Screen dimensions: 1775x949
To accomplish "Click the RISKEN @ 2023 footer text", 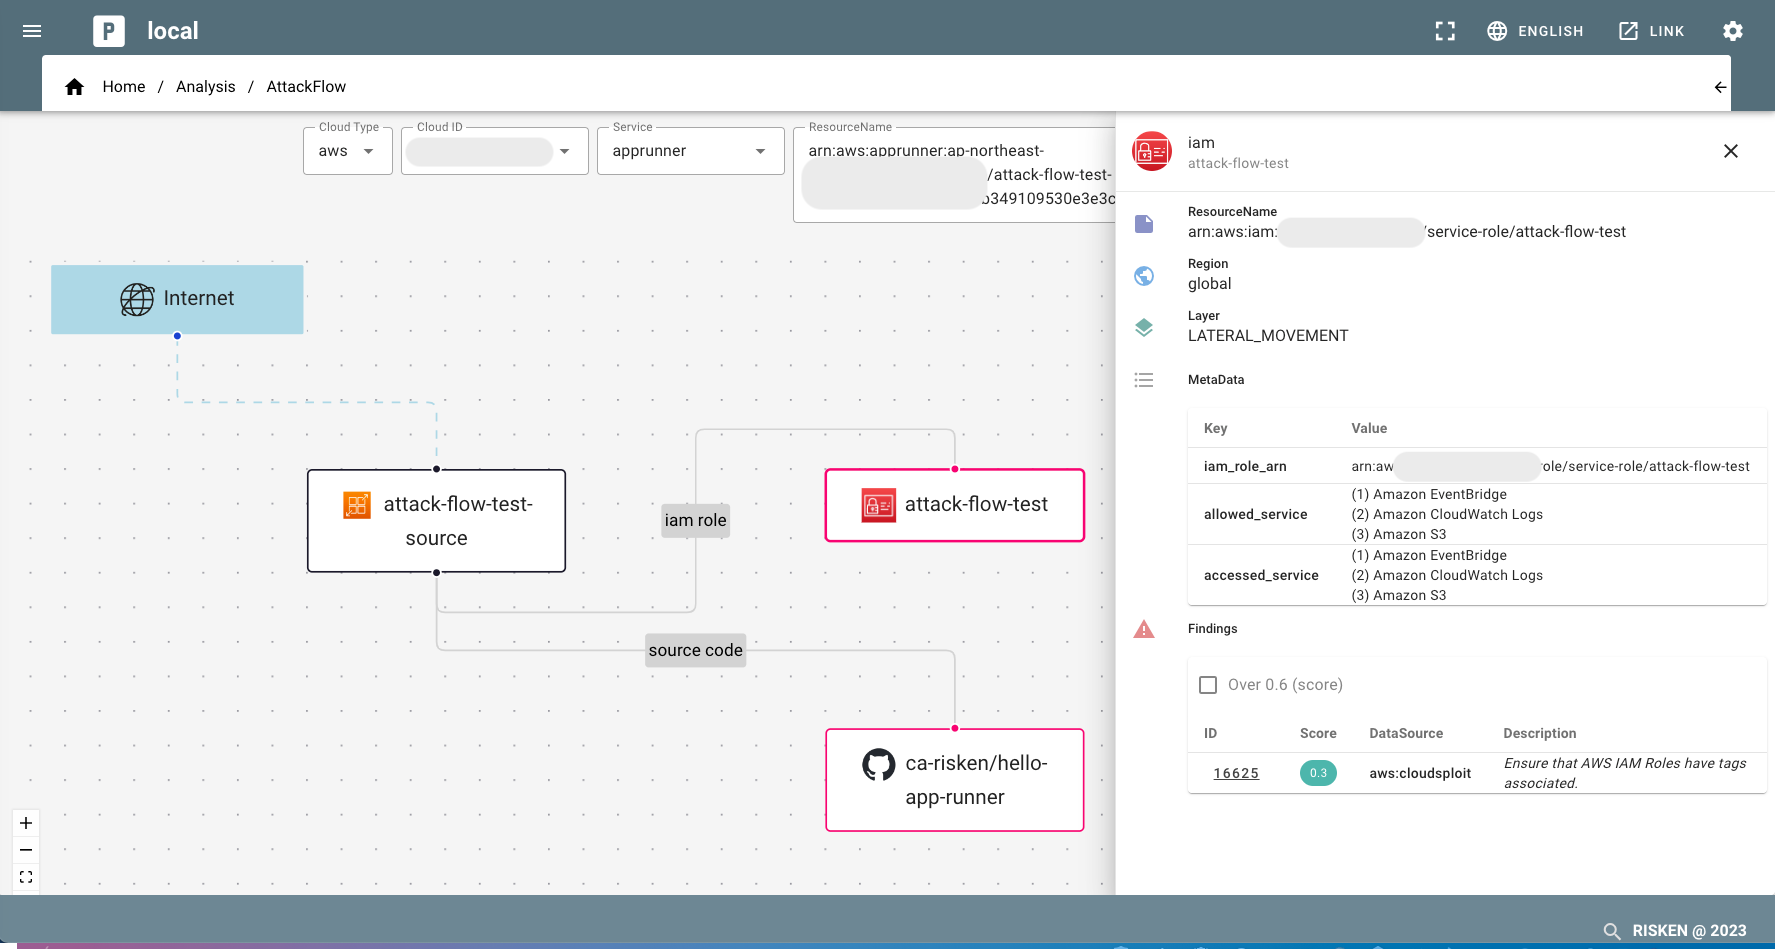I will (1689, 931).
